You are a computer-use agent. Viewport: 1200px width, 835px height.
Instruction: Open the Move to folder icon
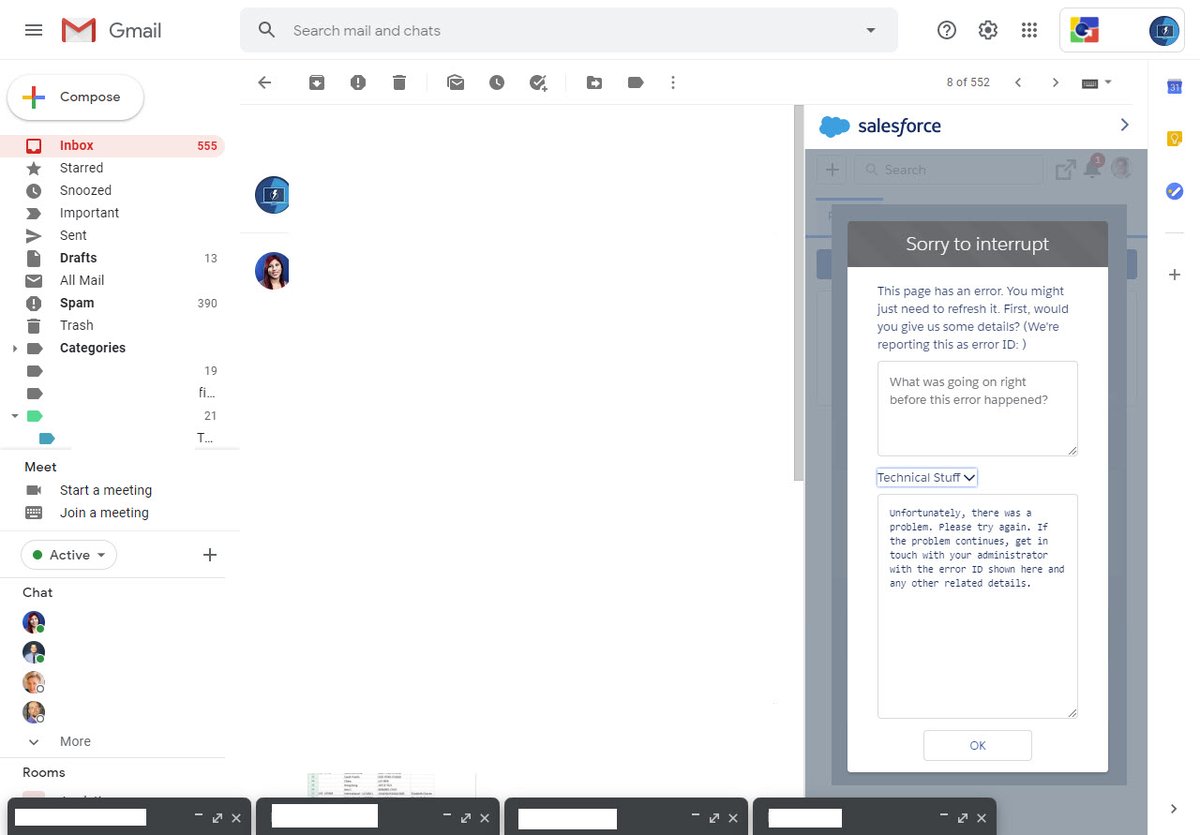(x=594, y=82)
